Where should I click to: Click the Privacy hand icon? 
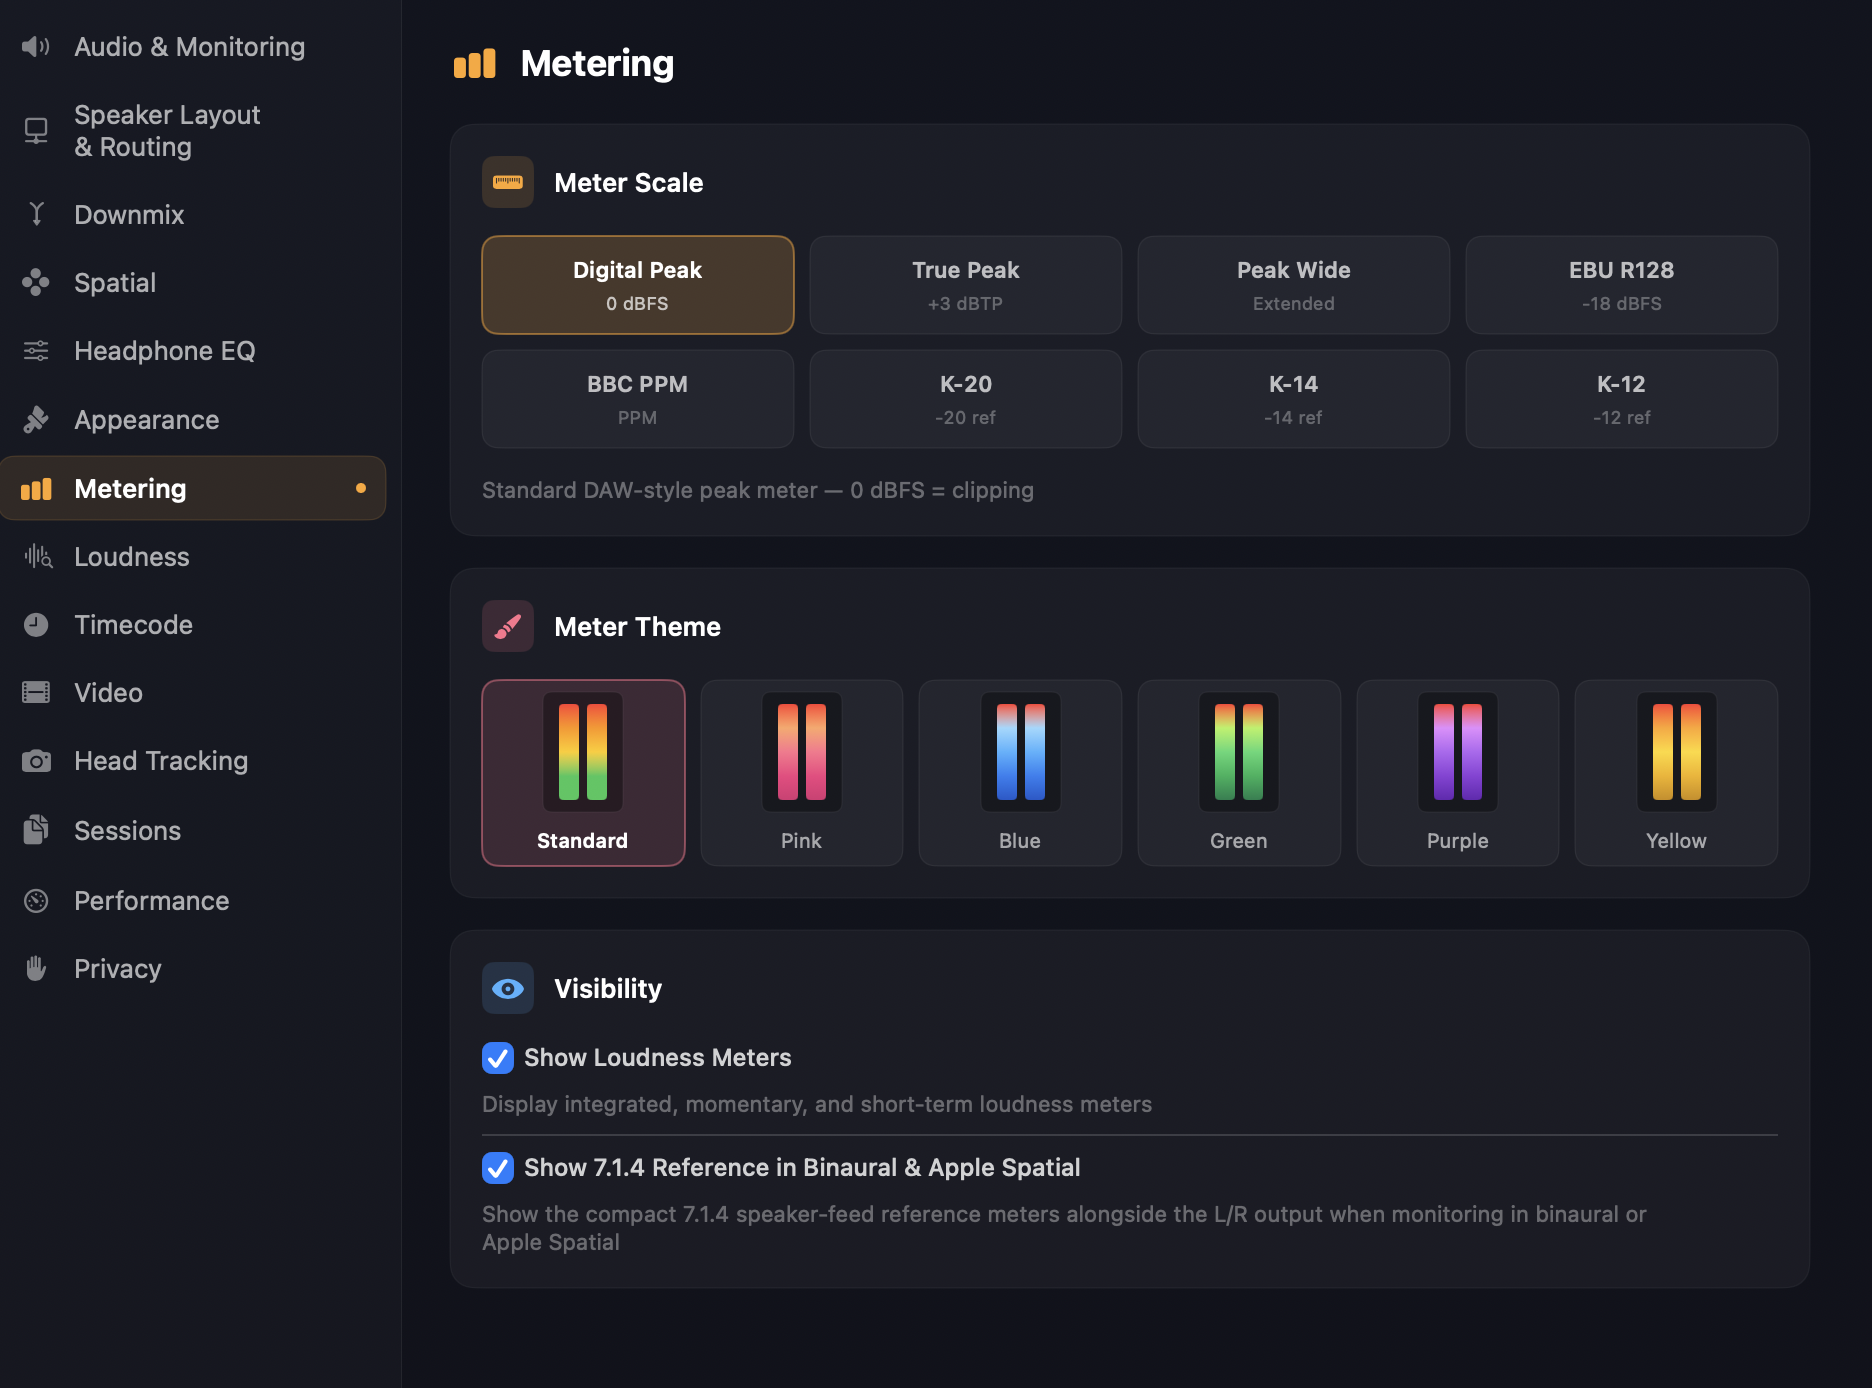click(36, 968)
